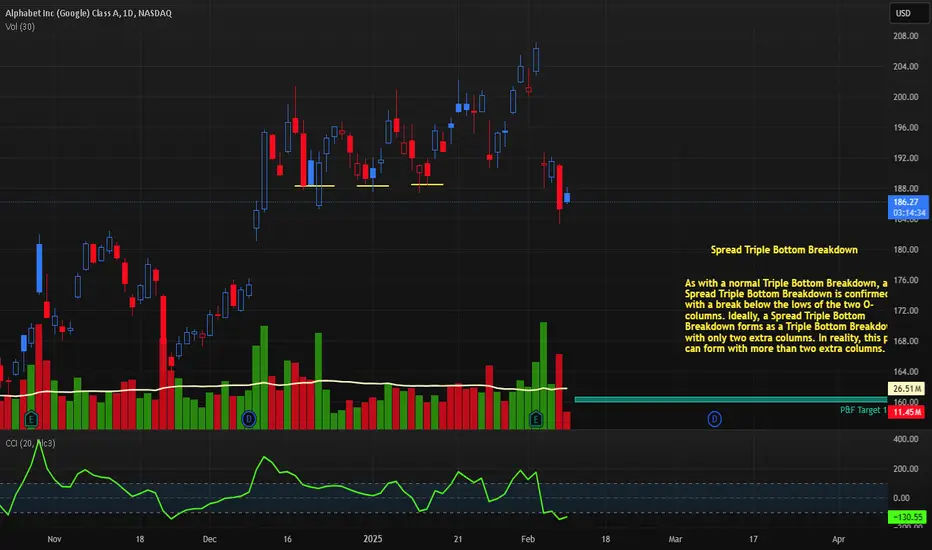The width and height of the screenshot is (932, 550).
Task: Click the -130.55 CCI value label
Action: (x=908, y=517)
